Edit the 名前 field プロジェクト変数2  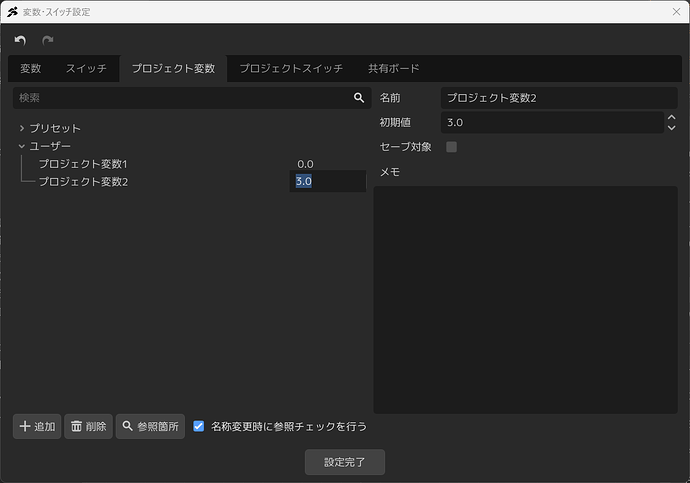tap(559, 98)
